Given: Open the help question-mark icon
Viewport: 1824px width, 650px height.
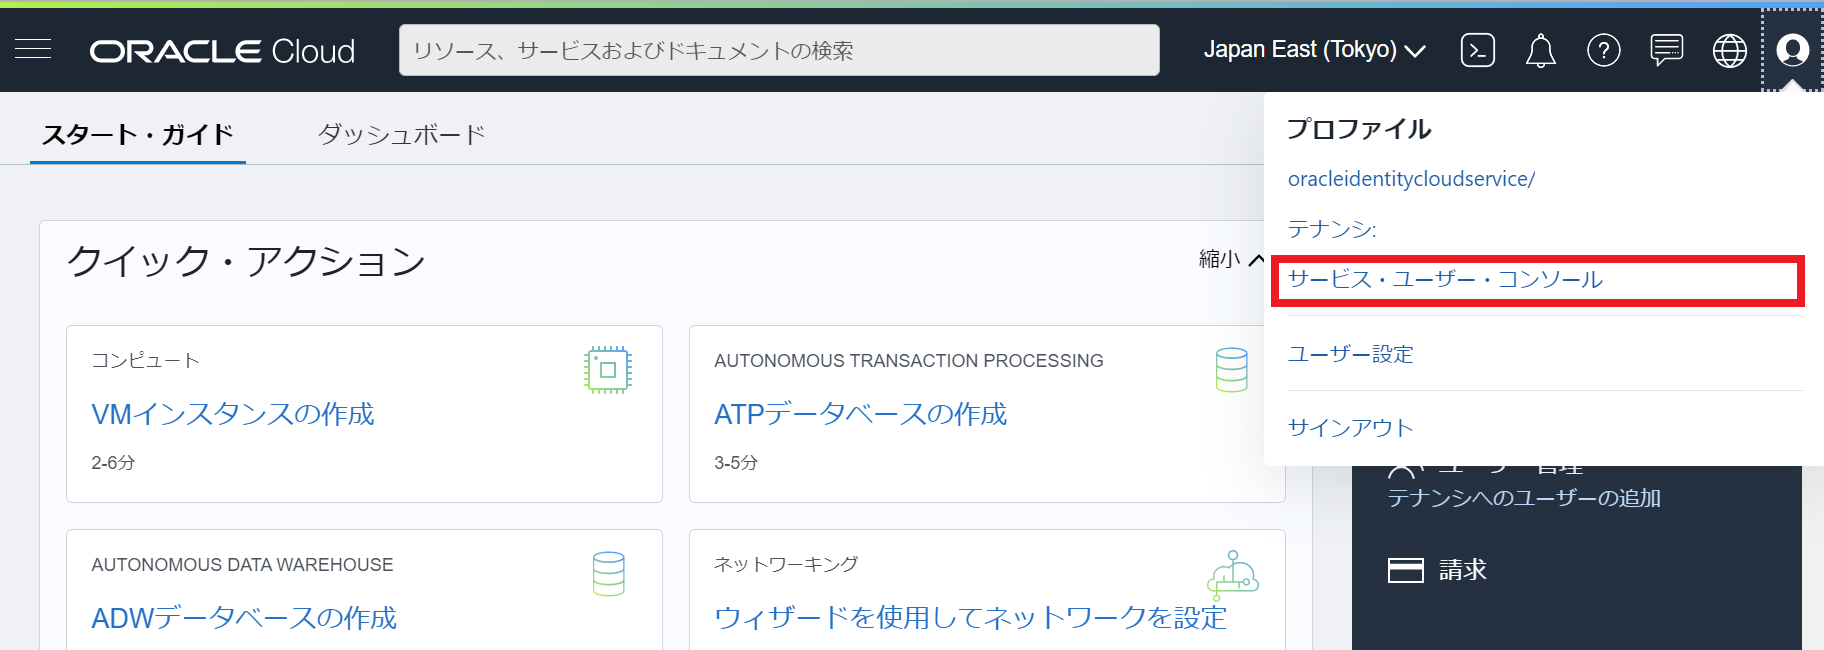Looking at the screenshot, I should (x=1604, y=50).
